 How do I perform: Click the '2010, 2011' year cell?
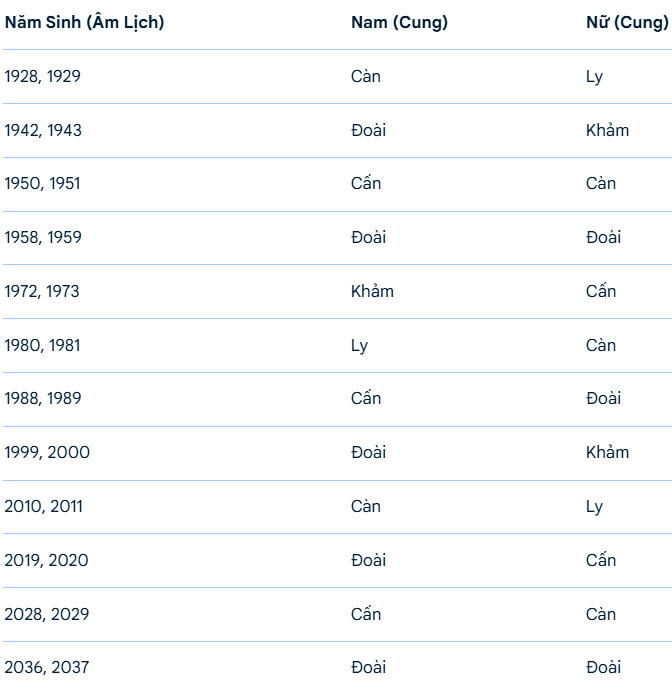click(x=43, y=507)
